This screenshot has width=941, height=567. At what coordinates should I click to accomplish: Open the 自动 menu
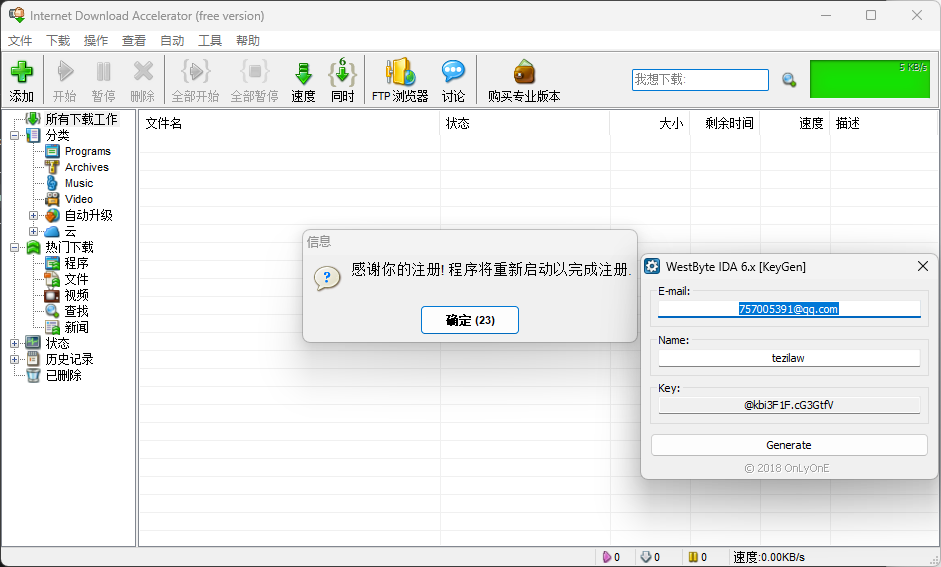click(x=172, y=41)
